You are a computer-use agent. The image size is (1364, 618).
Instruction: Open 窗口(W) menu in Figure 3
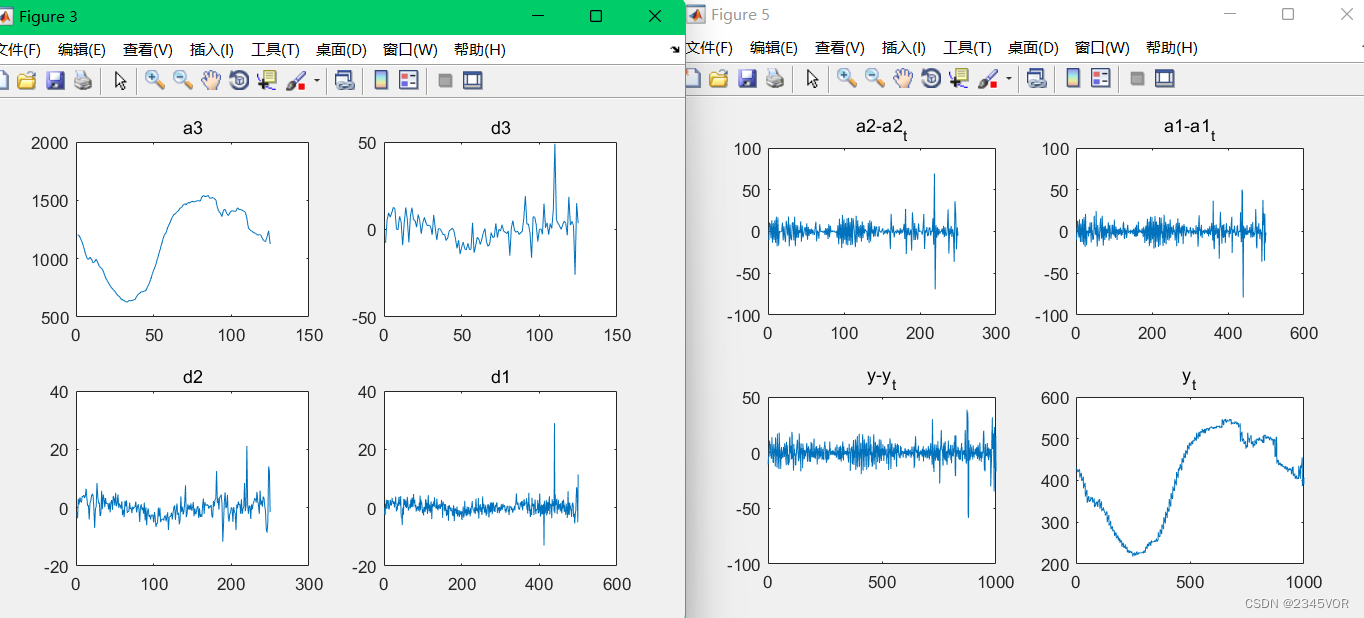click(410, 50)
